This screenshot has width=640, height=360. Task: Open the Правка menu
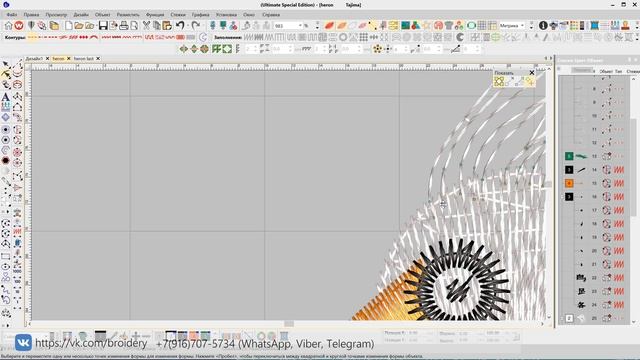coord(31,15)
